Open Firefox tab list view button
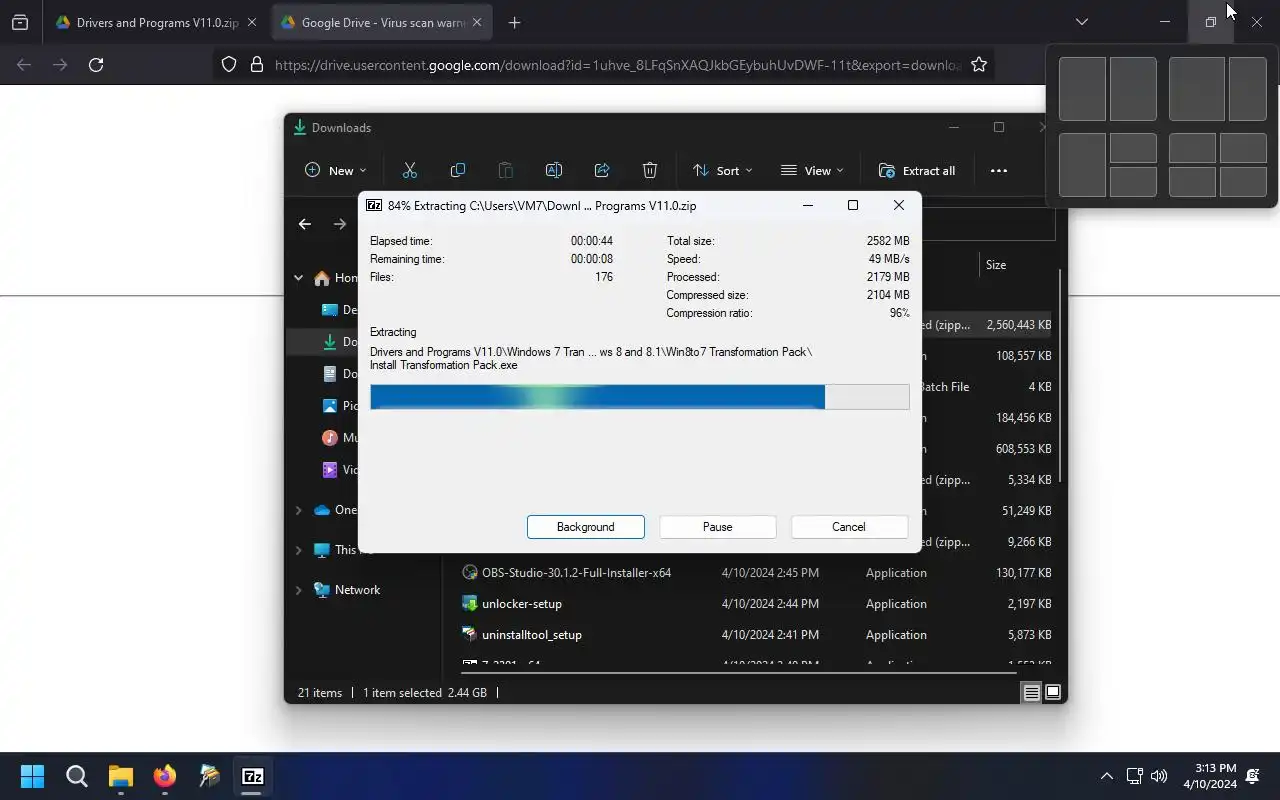 click(20, 22)
